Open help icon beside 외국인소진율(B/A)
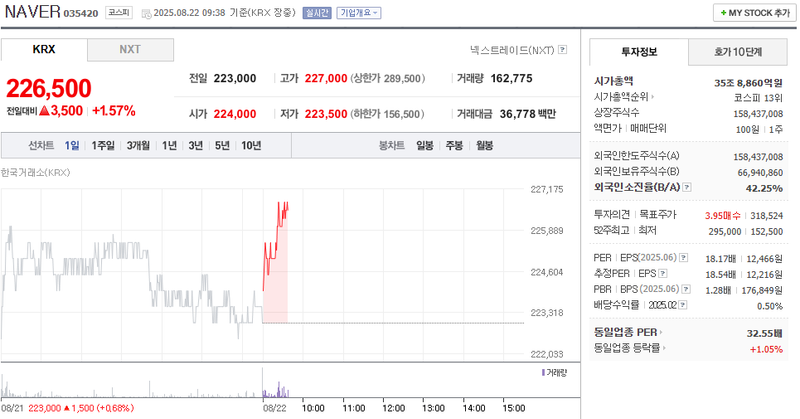Image resolution: width=800 pixels, height=419 pixels. click(687, 187)
